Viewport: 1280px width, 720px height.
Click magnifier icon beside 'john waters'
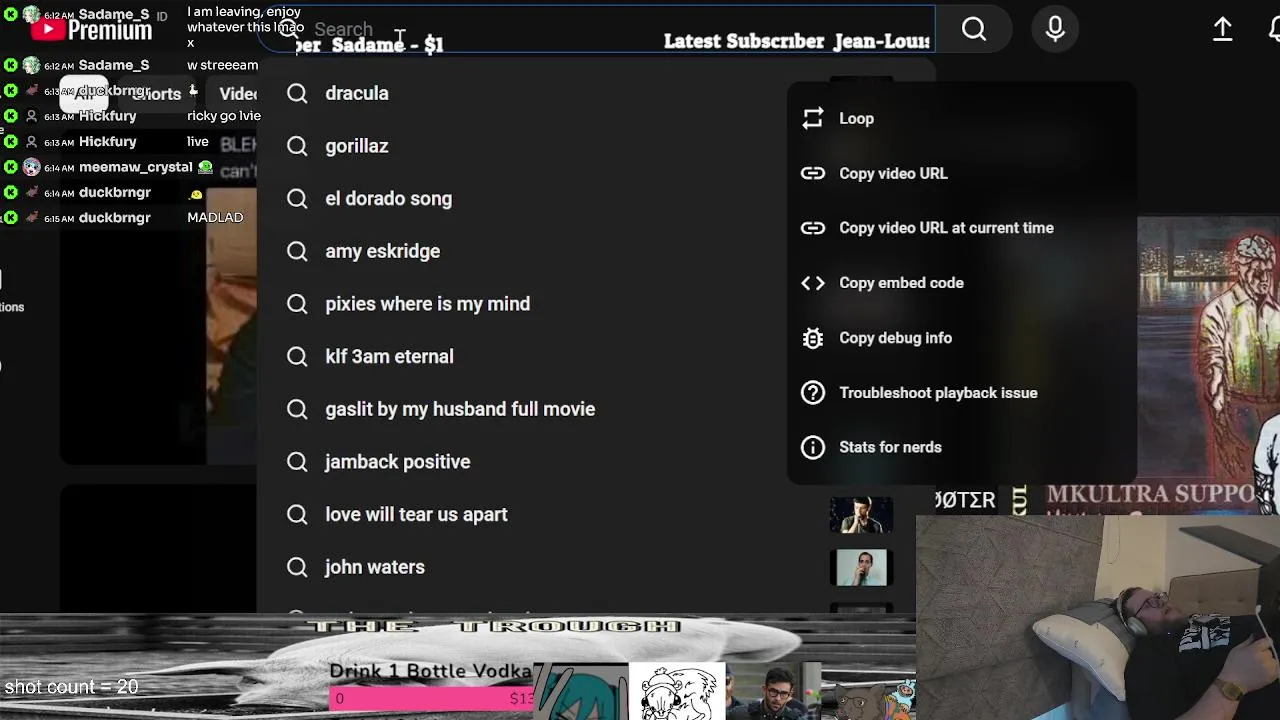[297, 567]
